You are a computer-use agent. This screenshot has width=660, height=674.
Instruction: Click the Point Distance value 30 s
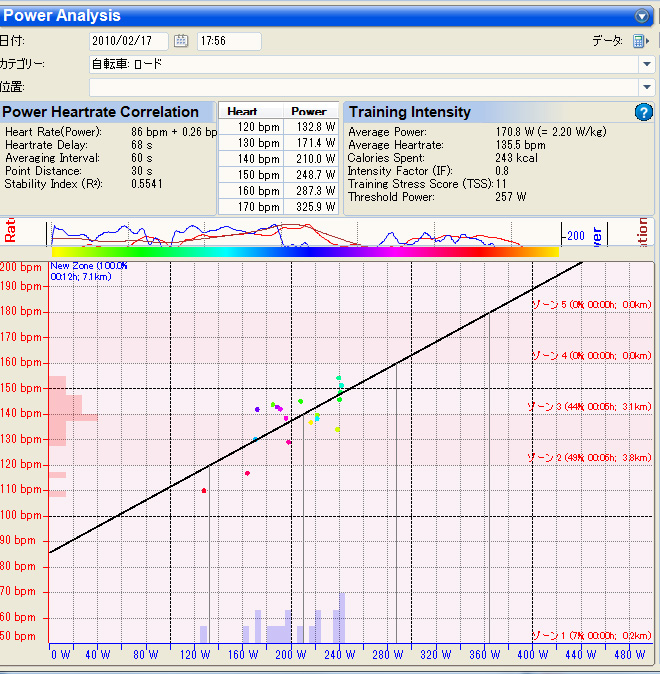tap(142, 171)
